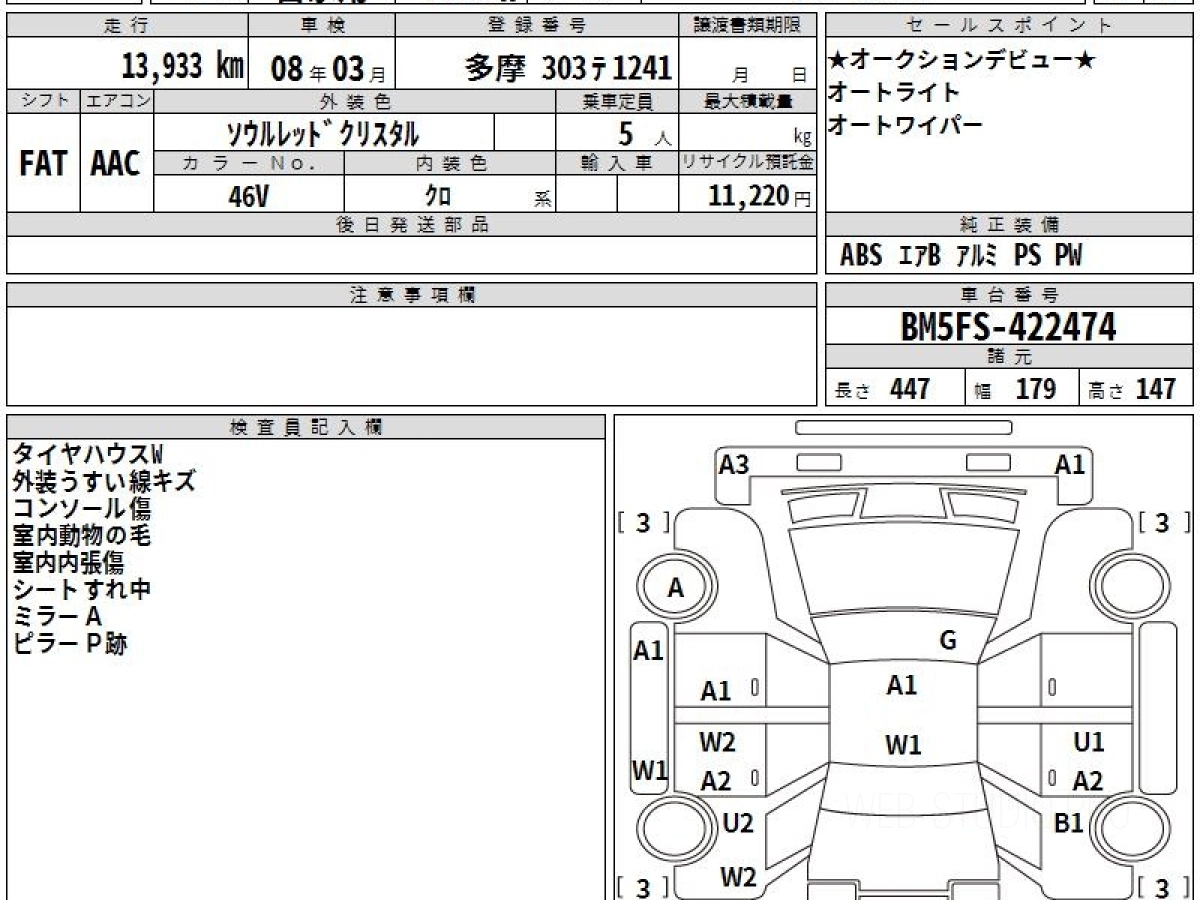
Task: Click the オートライト sales point line
Action: pyautogui.click(x=894, y=93)
